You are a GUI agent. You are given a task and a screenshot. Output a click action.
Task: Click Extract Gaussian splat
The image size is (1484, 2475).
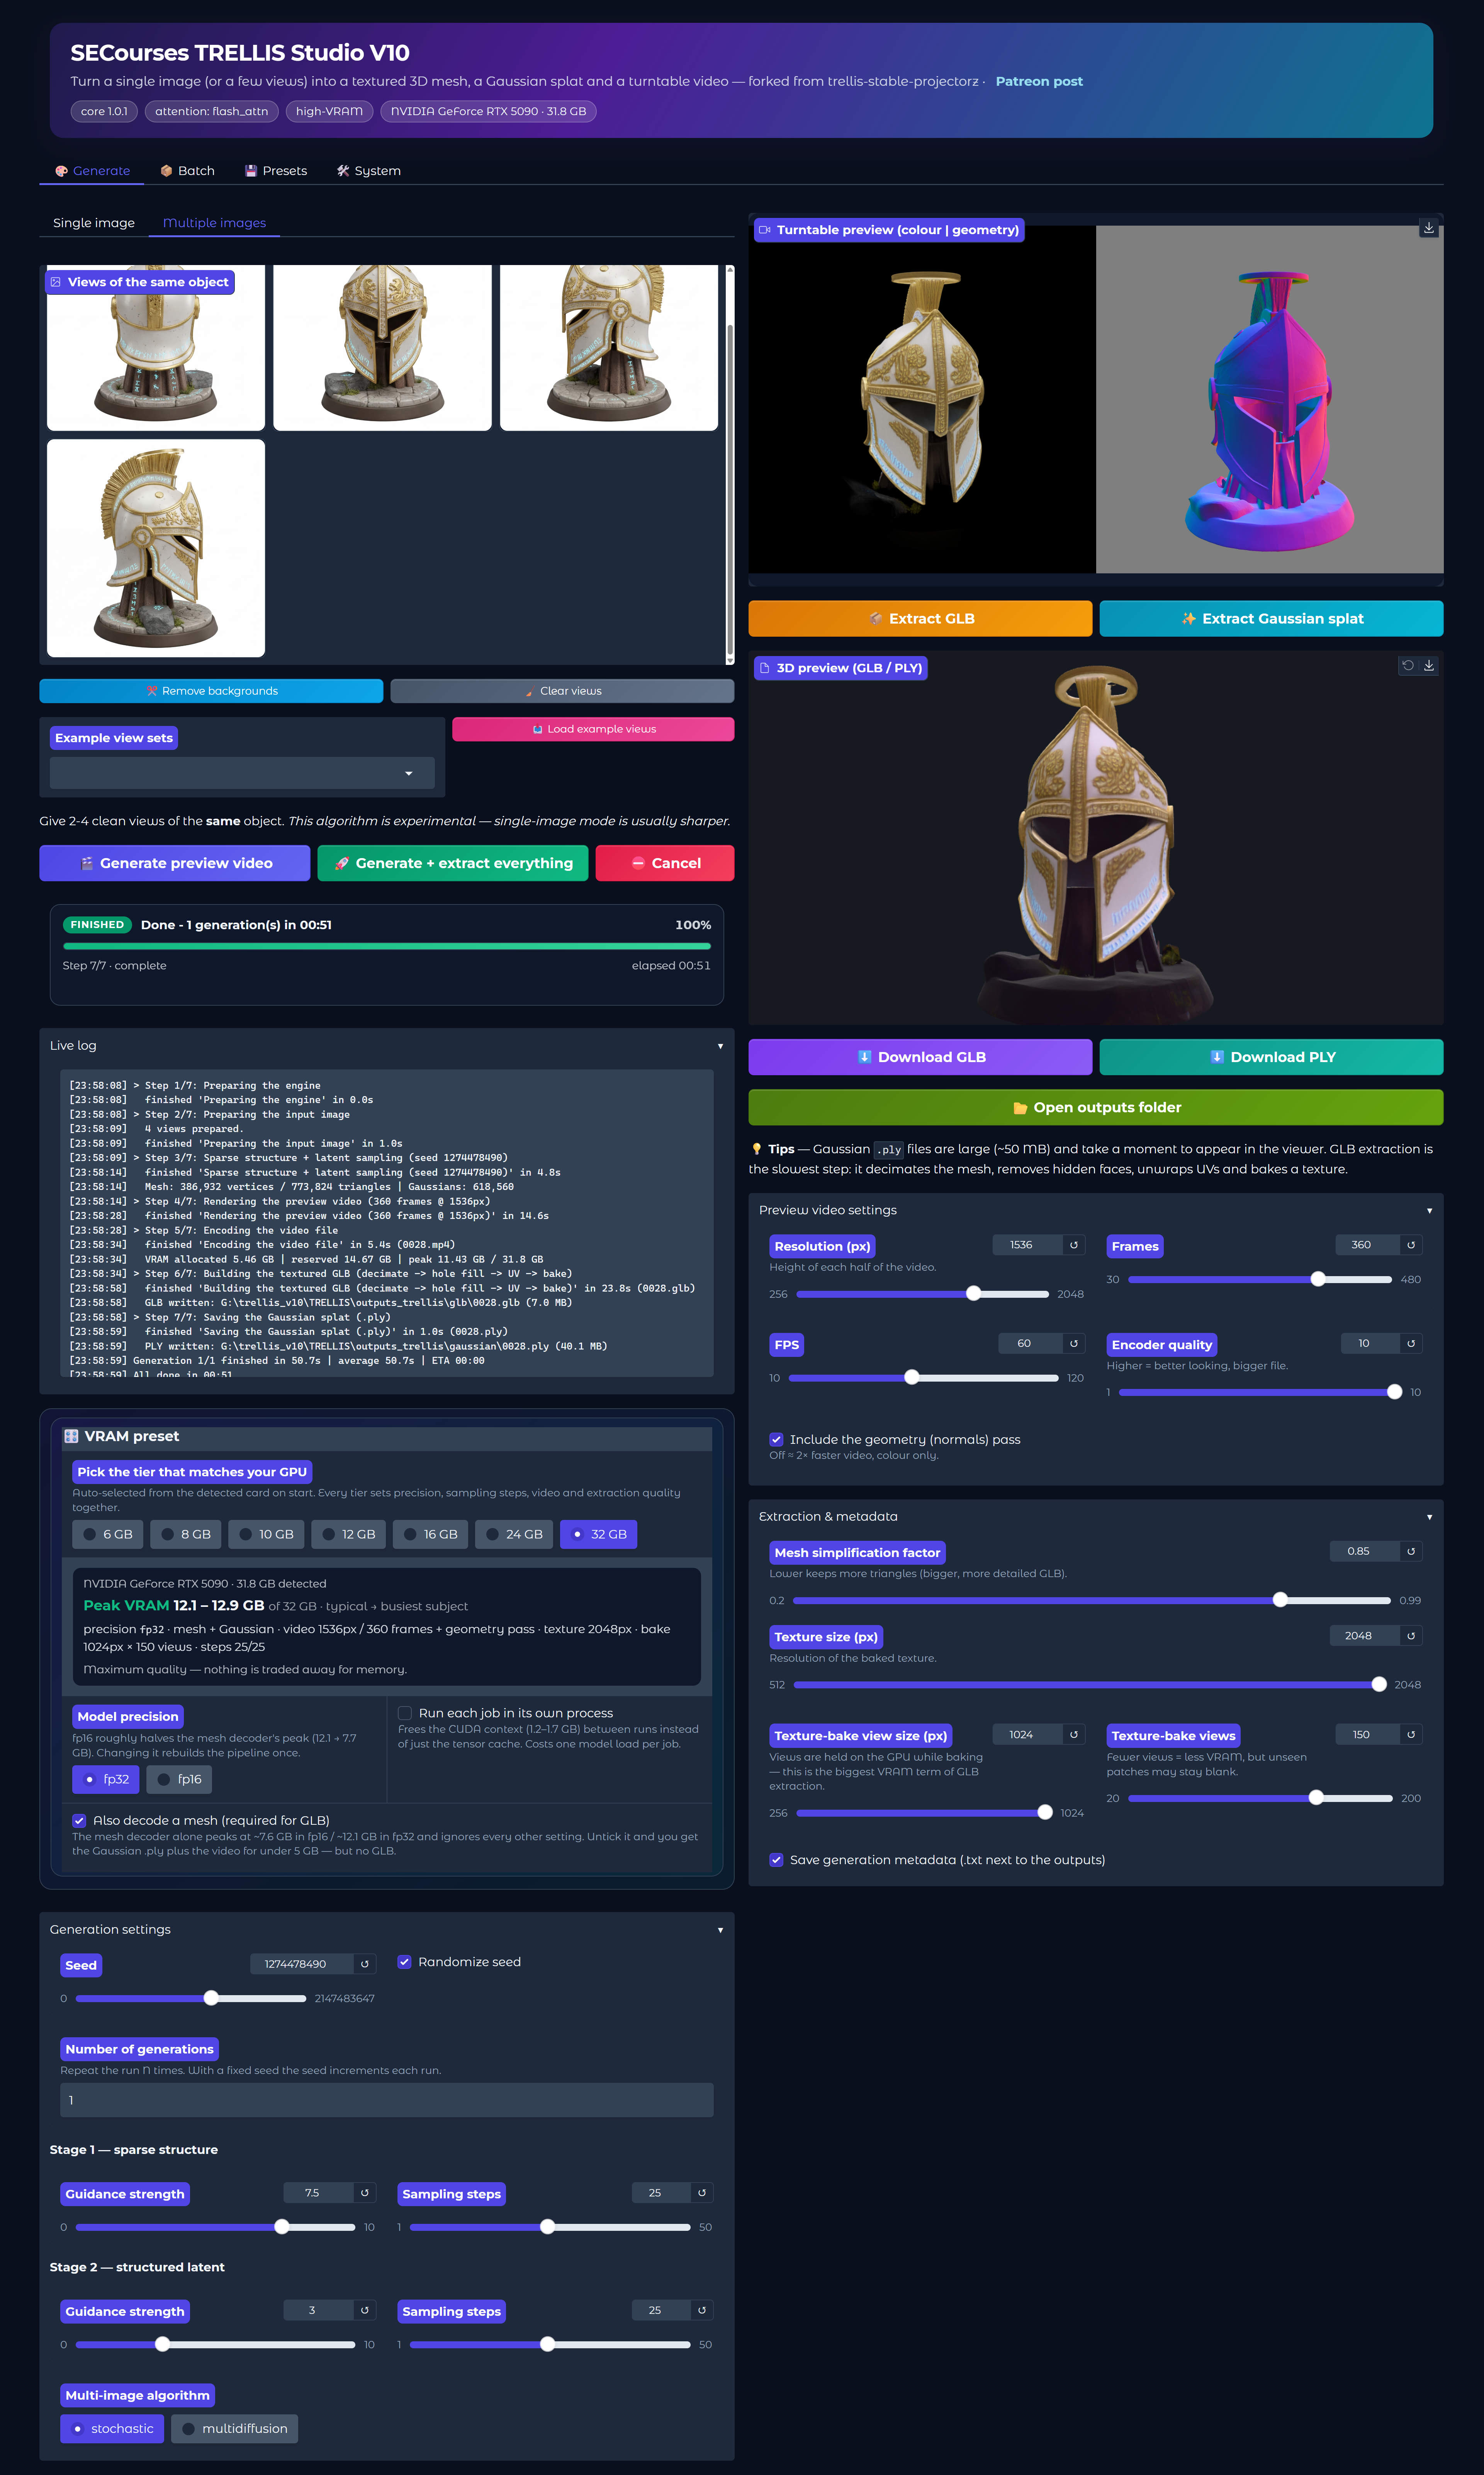[x=1271, y=618]
